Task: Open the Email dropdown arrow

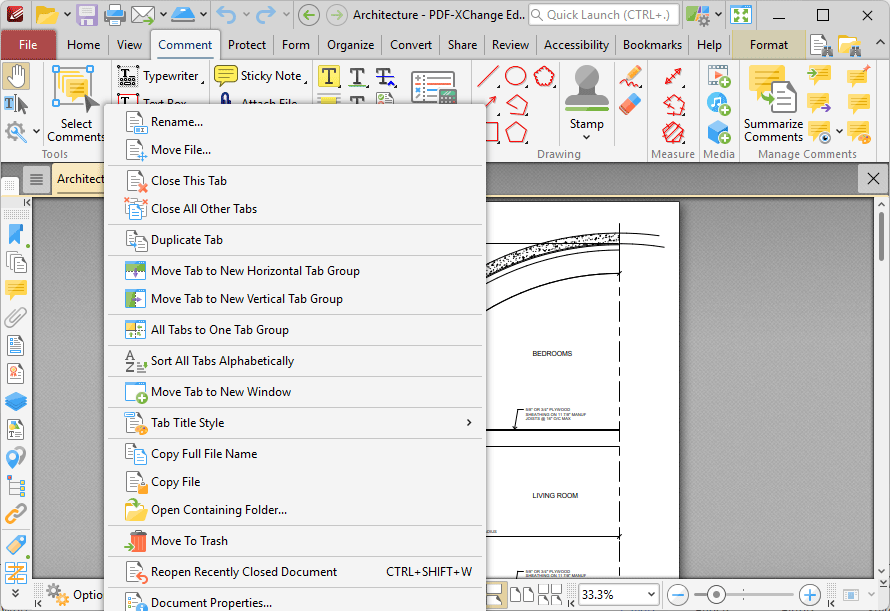Action: (163, 15)
